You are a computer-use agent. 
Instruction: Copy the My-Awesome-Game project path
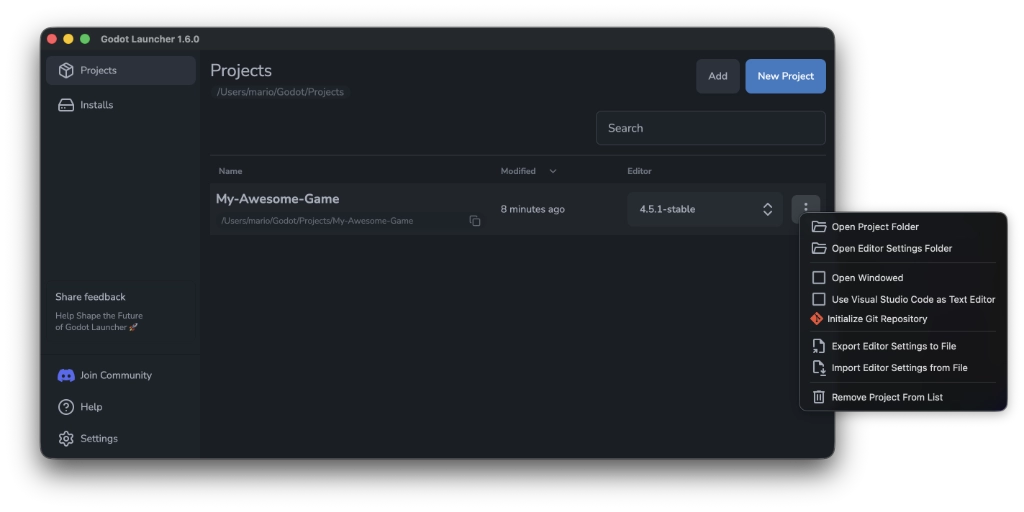[x=475, y=221]
